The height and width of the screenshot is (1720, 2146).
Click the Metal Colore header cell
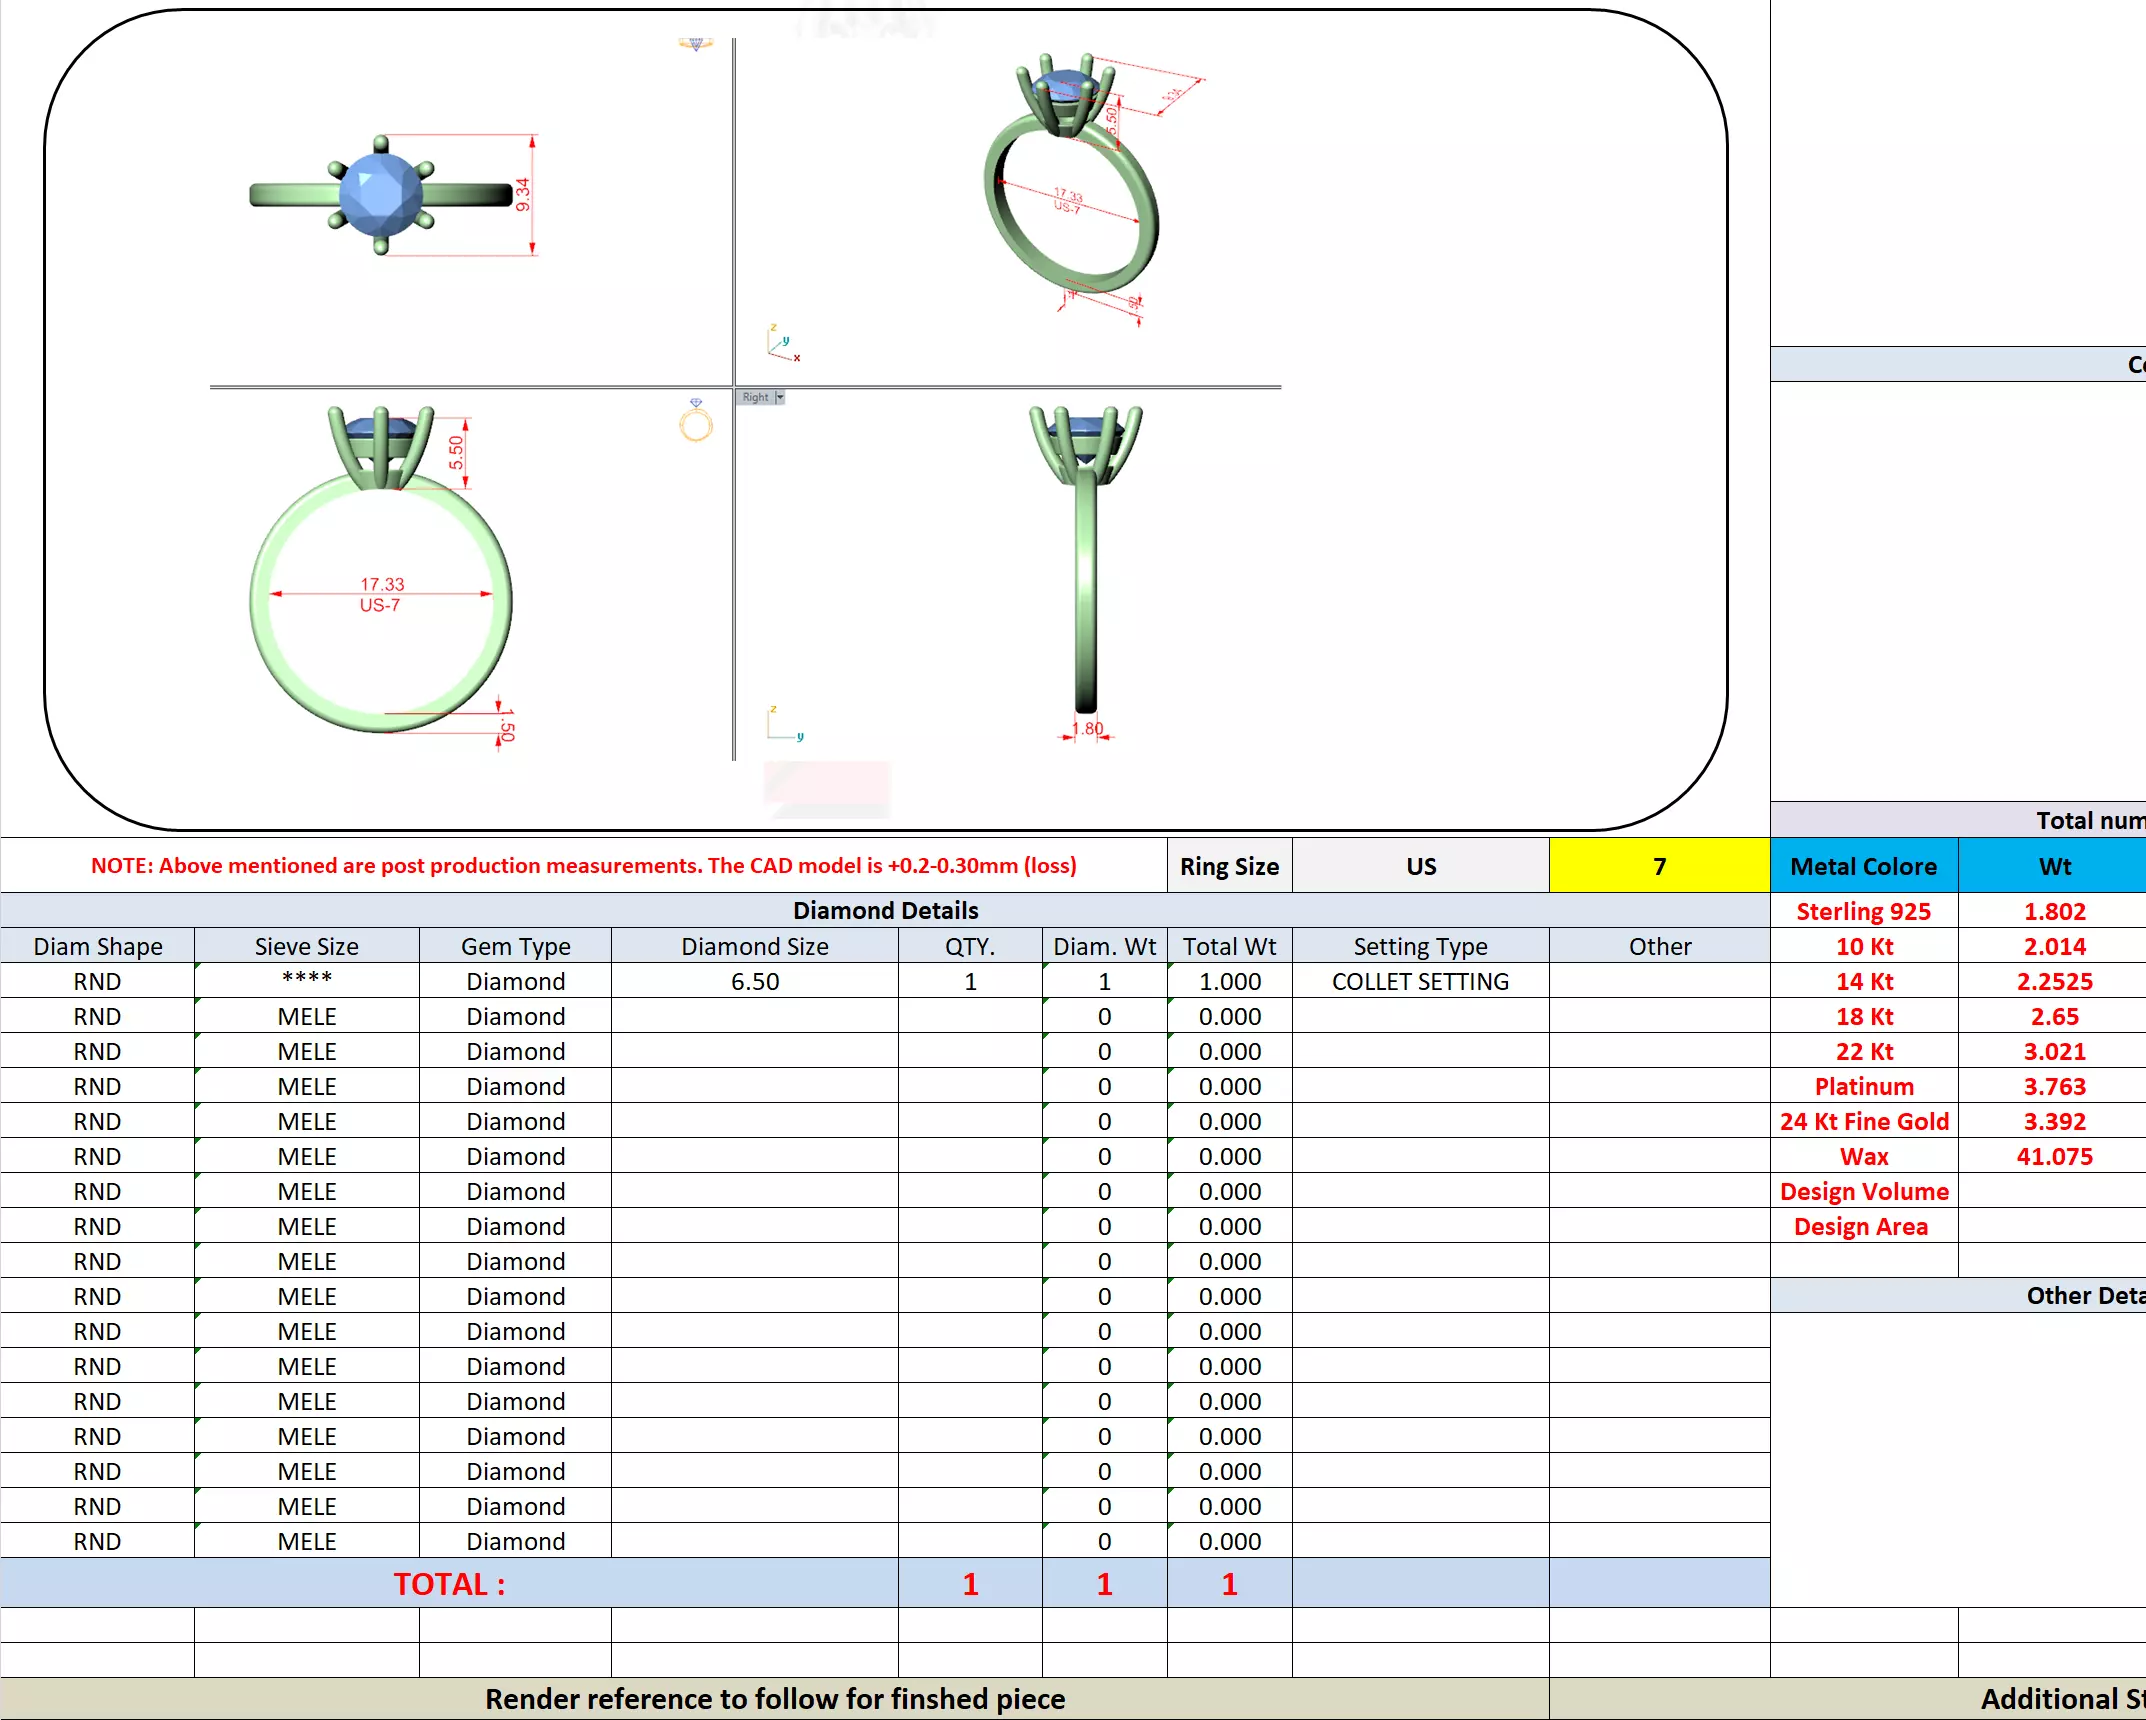[x=1863, y=866]
